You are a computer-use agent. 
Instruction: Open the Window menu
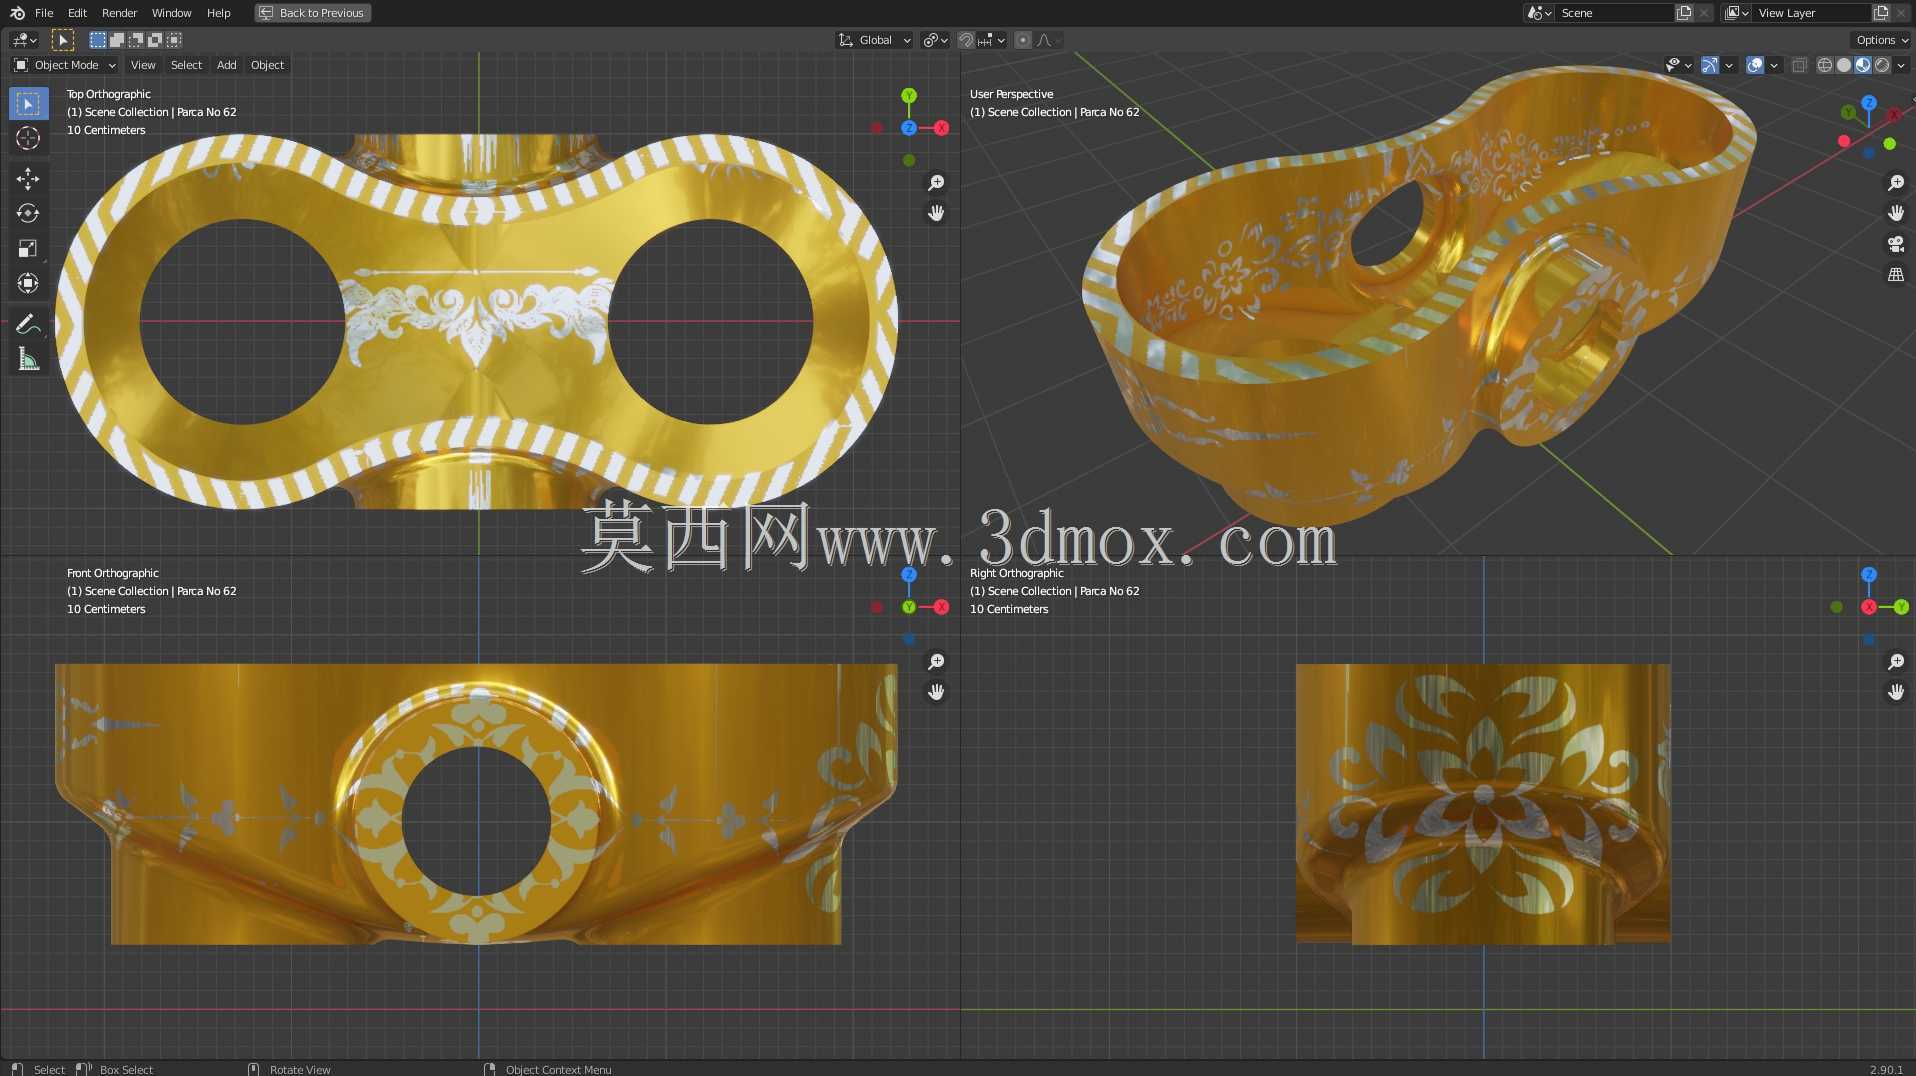pos(171,13)
